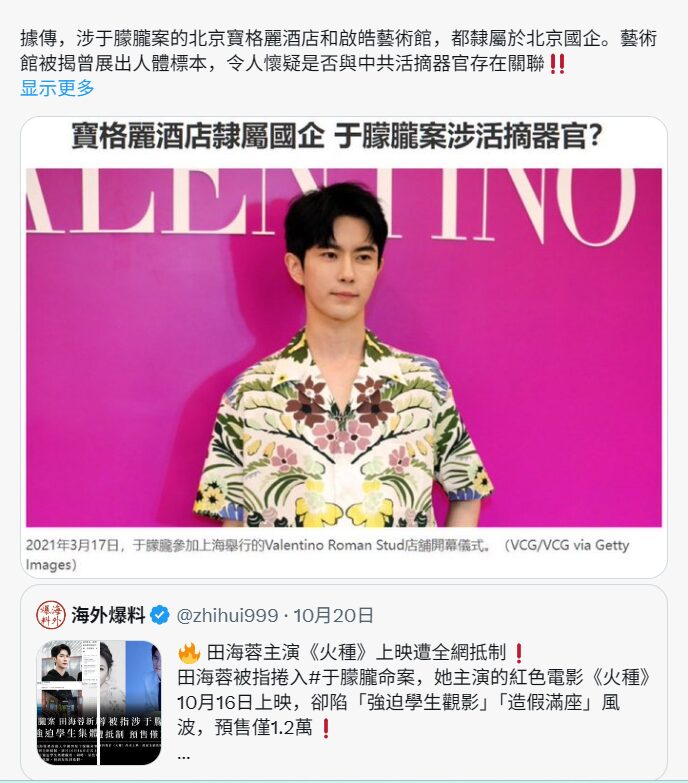Click the red exclamation after 預售僅1.2萬
The width and height of the screenshot is (688, 783).
click(326, 728)
